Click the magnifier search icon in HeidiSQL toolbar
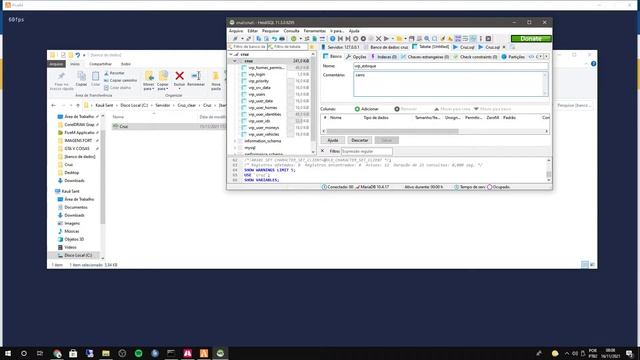This screenshot has width=640, height=360. click(x=427, y=38)
